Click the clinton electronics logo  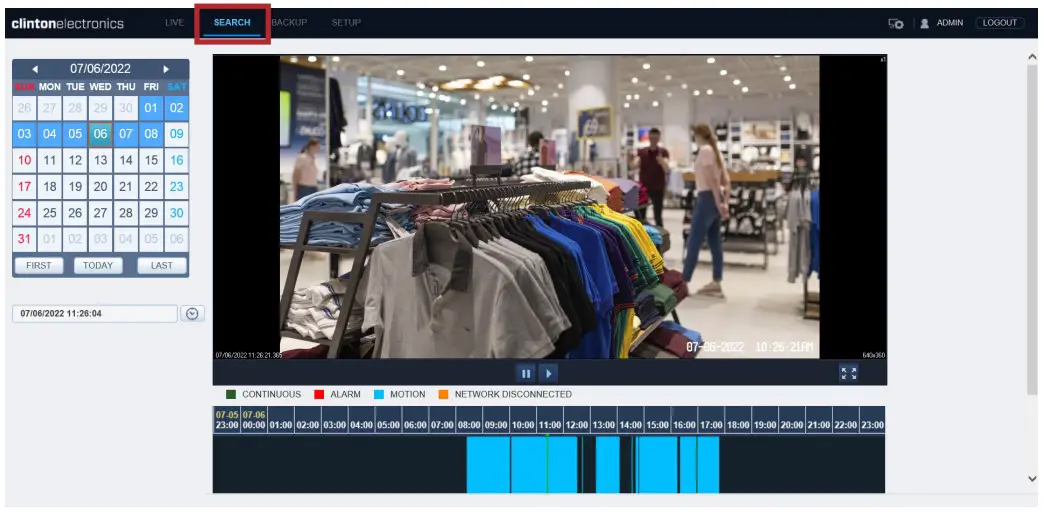67,23
